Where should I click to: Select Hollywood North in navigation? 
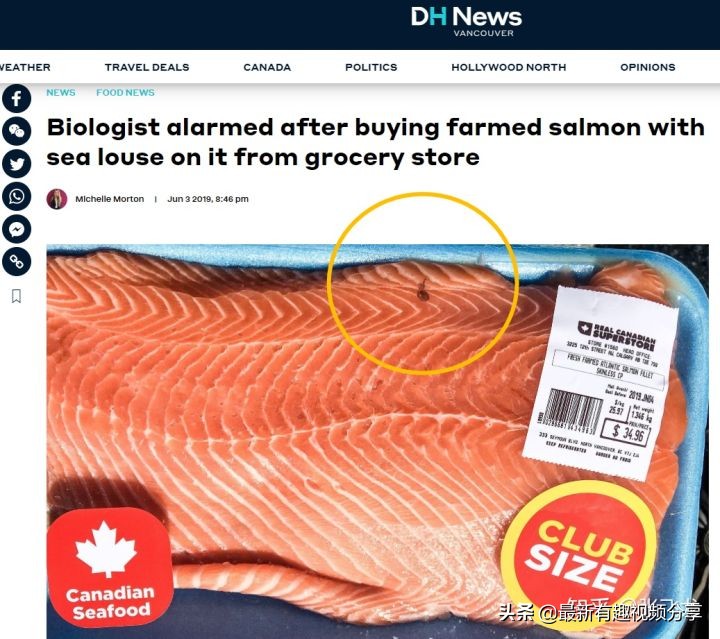(509, 67)
